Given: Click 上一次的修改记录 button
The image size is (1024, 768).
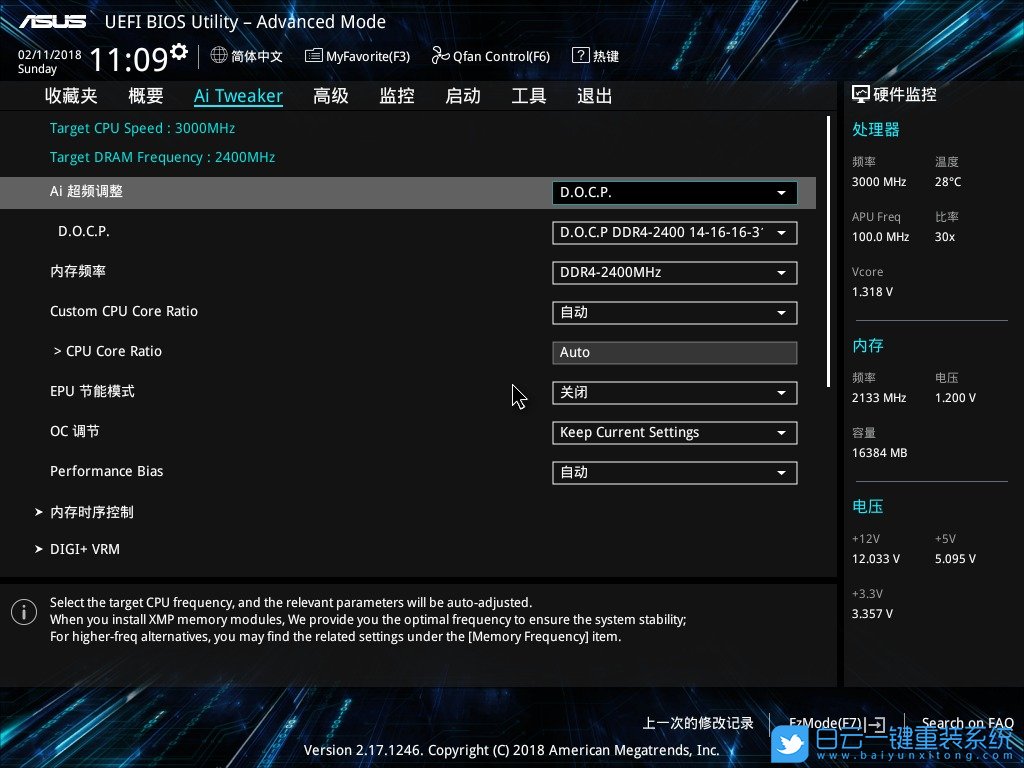Looking at the screenshot, I should click(x=697, y=723).
